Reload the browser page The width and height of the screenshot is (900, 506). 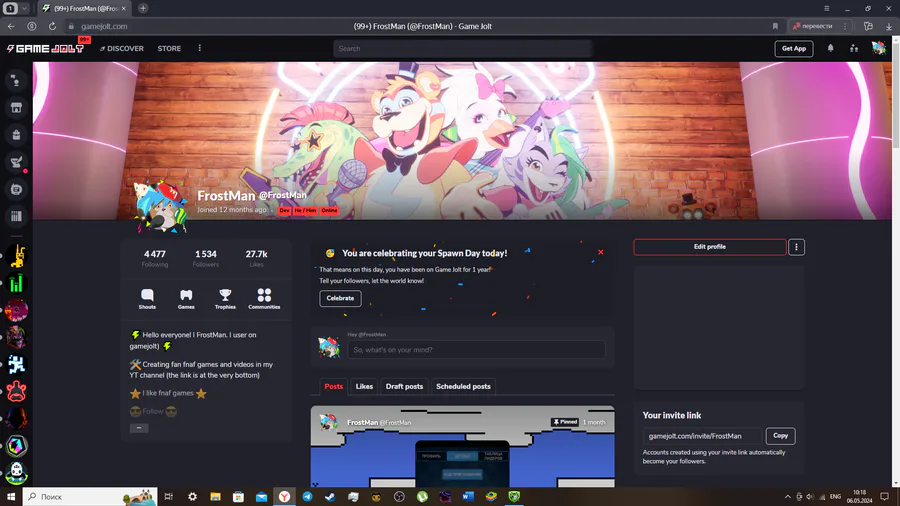(52, 26)
